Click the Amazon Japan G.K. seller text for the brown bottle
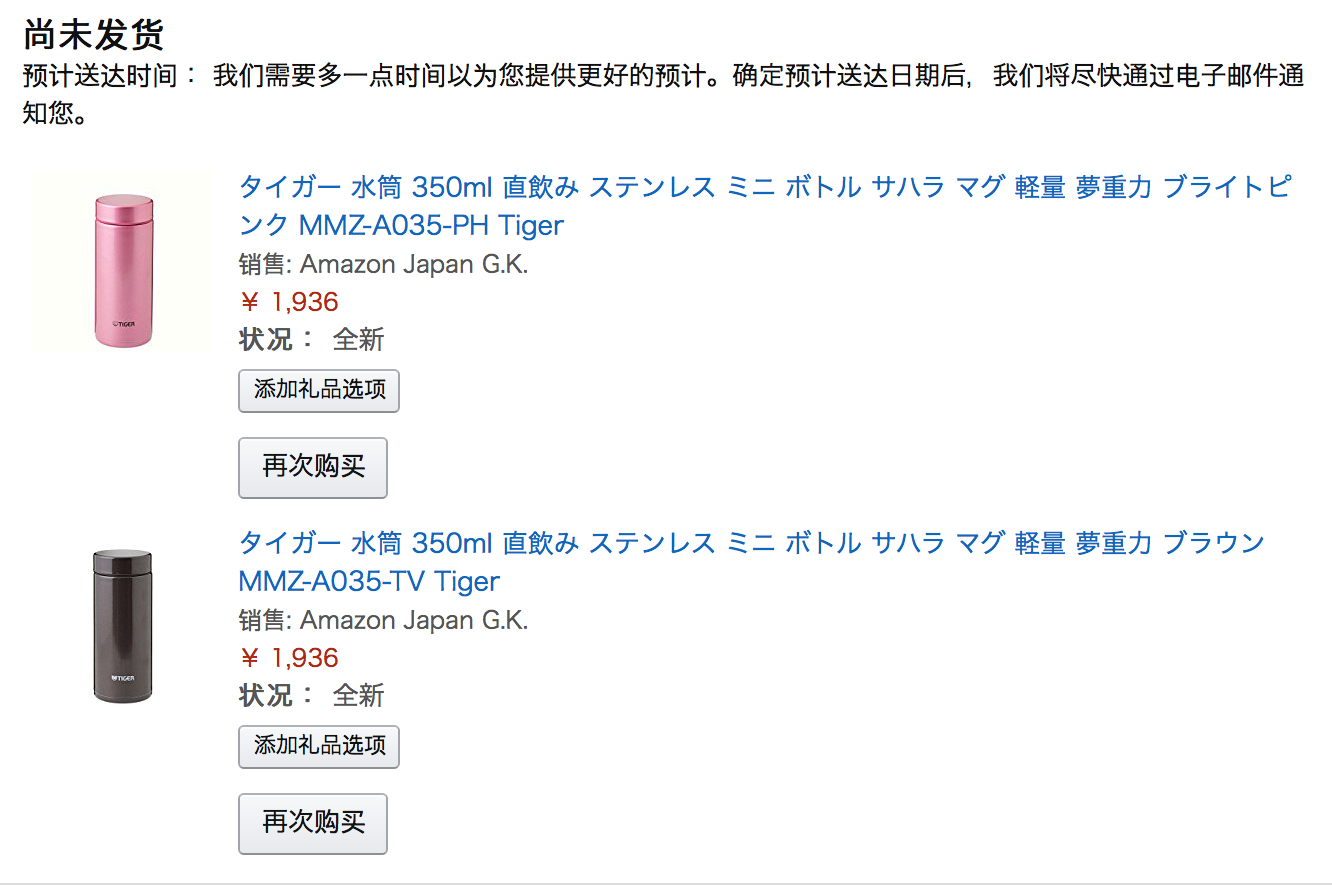1332x890 pixels. [414, 621]
